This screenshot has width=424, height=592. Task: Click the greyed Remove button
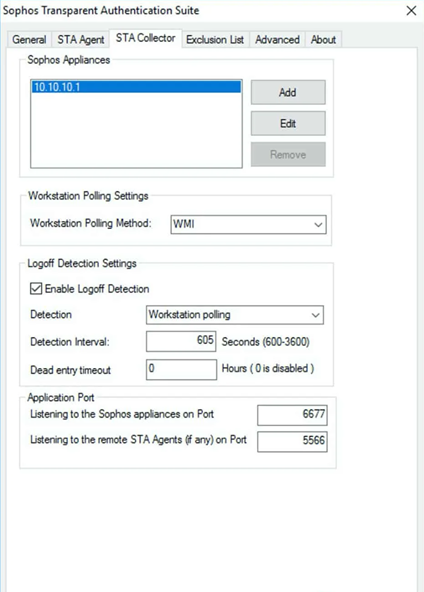pos(288,154)
